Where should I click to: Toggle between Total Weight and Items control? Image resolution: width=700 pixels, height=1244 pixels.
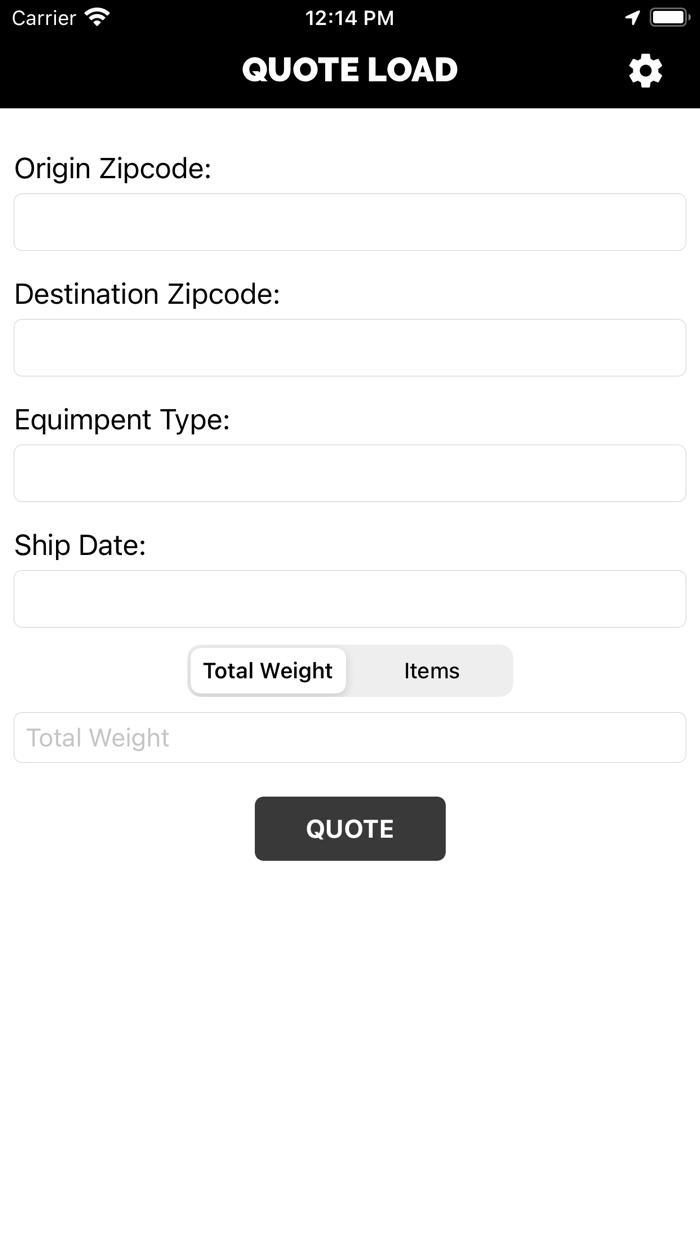click(350, 671)
